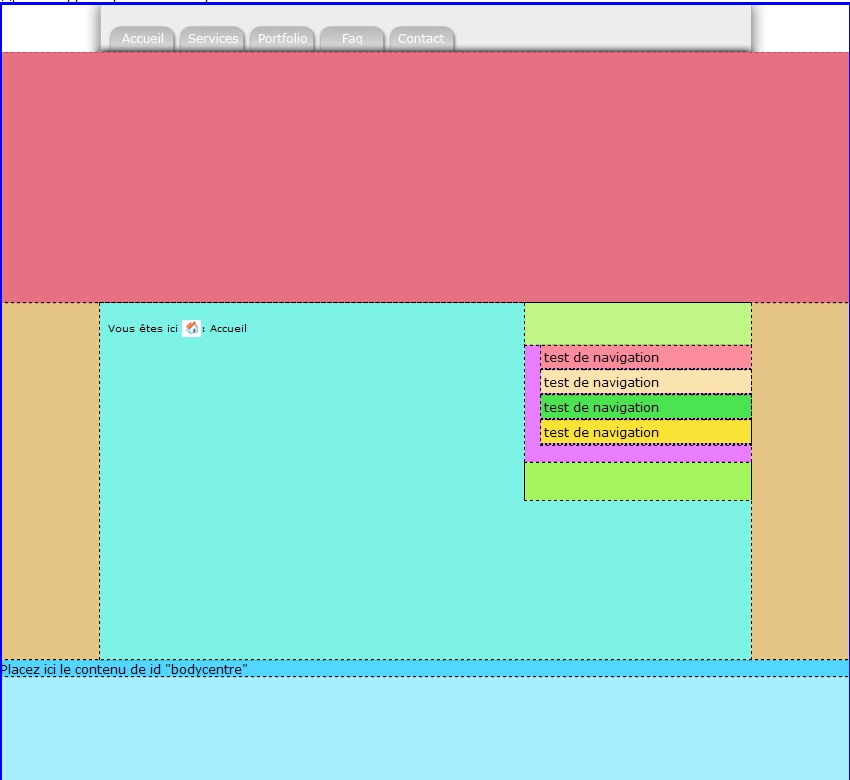
Task: Click the tan left sidebar column
Action: 50,480
